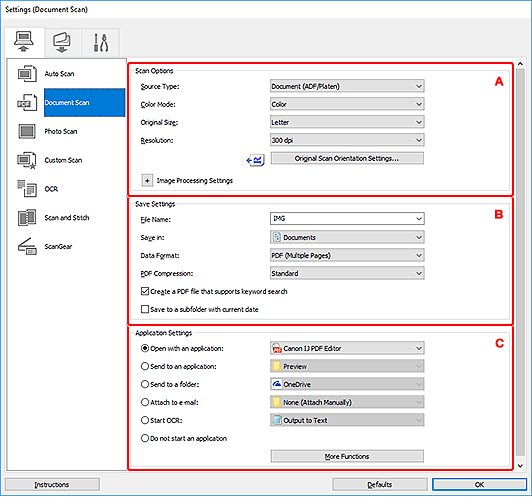This screenshot has width=532, height=497.
Task: Select the Scan and Stitch icon
Action: tap(27, 217)
